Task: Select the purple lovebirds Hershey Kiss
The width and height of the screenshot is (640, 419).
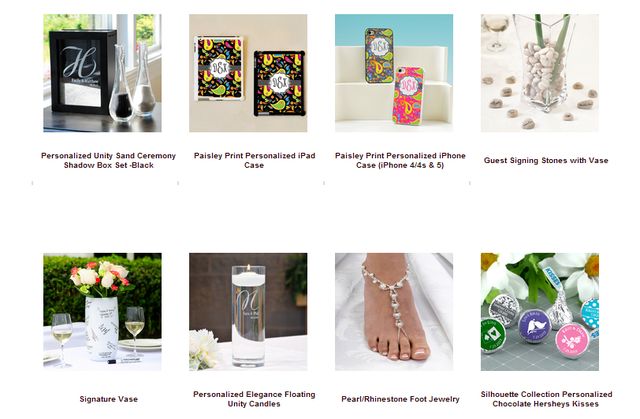Action: (x=534, y=327)
